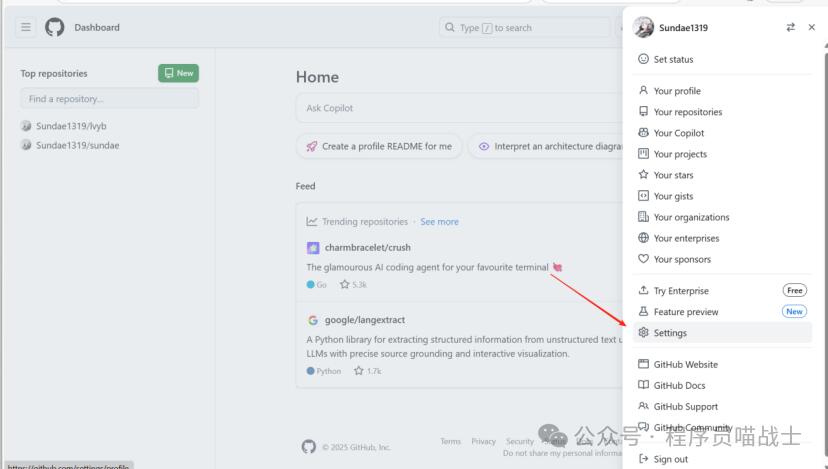Click the See more trending link
The width and height of the screenshot is (828, 469).
[x=439, y=222]
